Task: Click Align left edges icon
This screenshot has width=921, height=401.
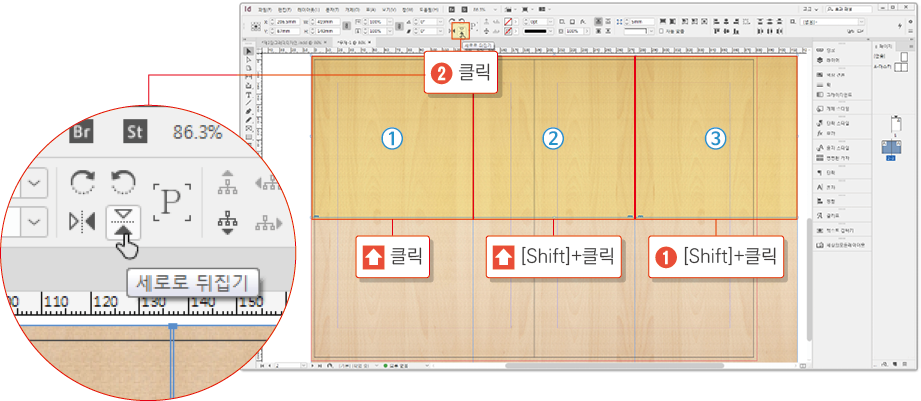Action: coord(716,21)
